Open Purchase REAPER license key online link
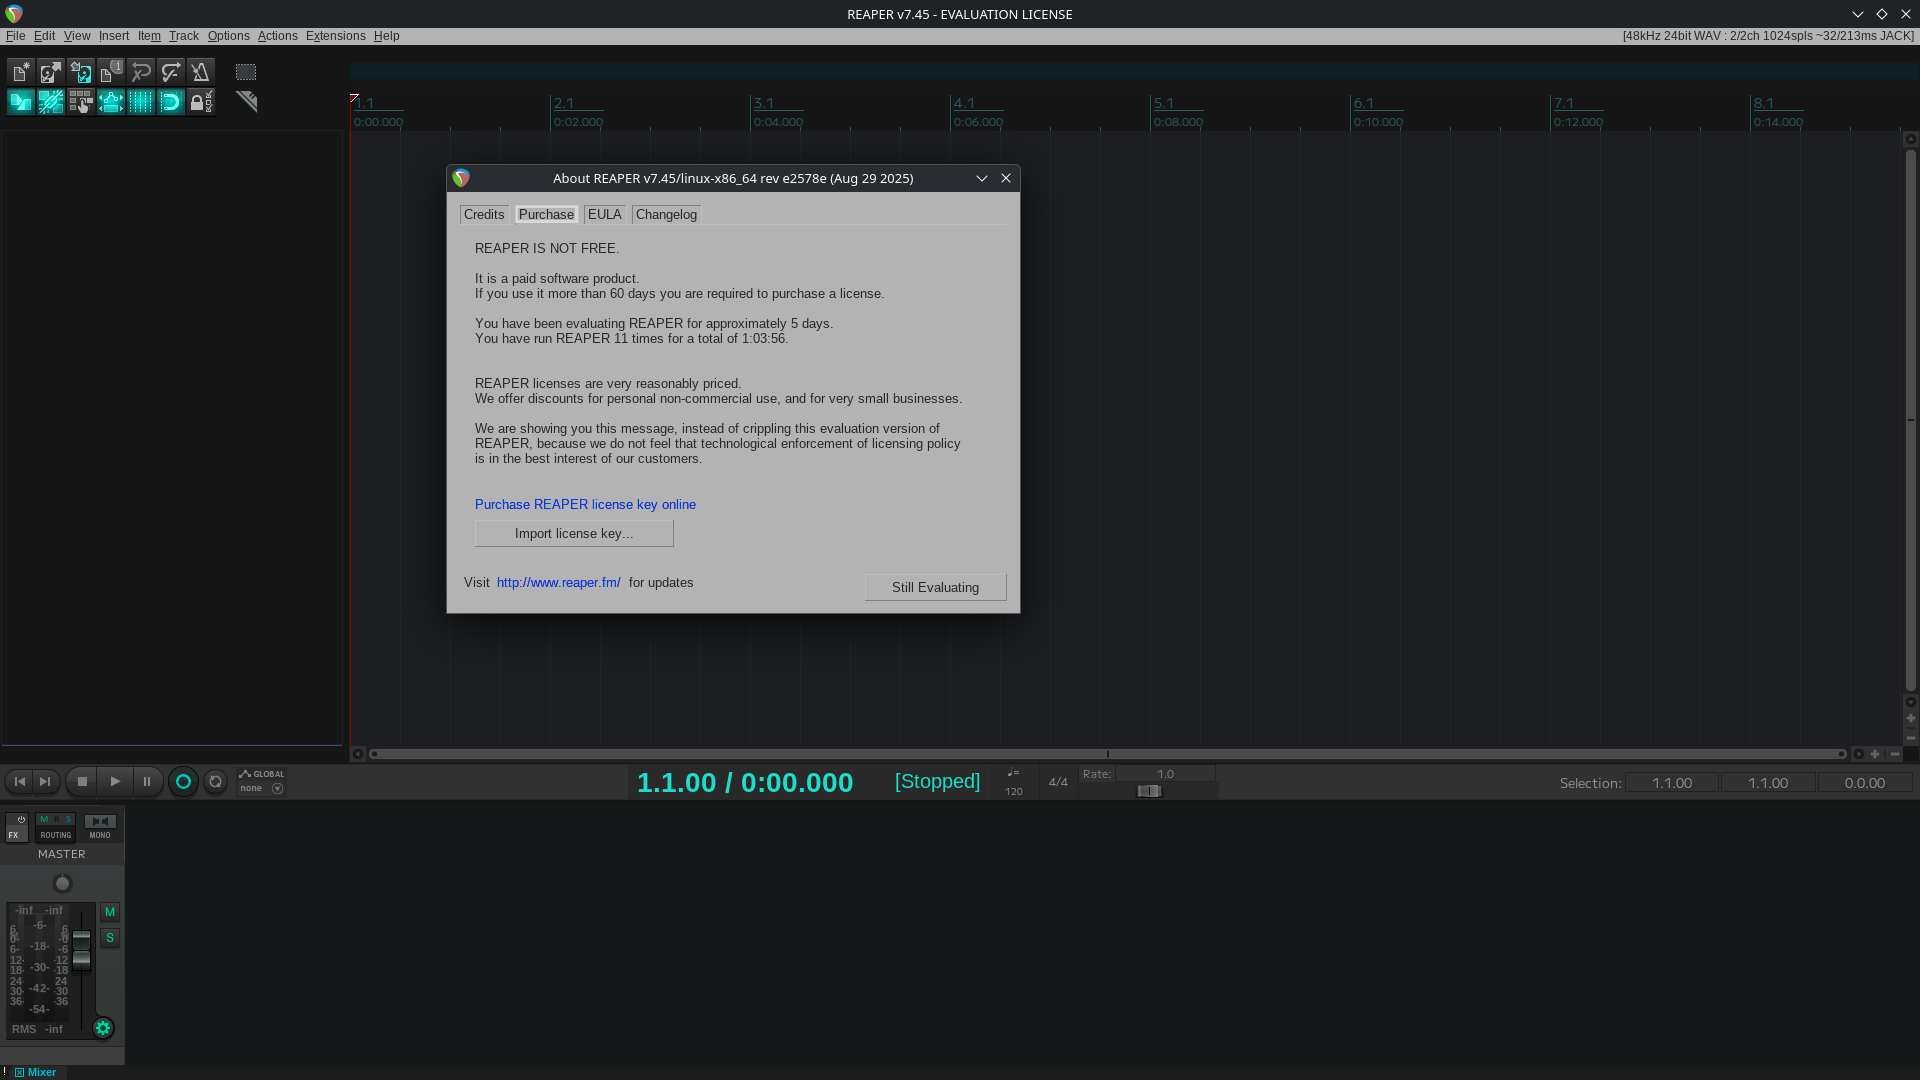The width and height of the screenshot is (1920, 1080). 585,505
